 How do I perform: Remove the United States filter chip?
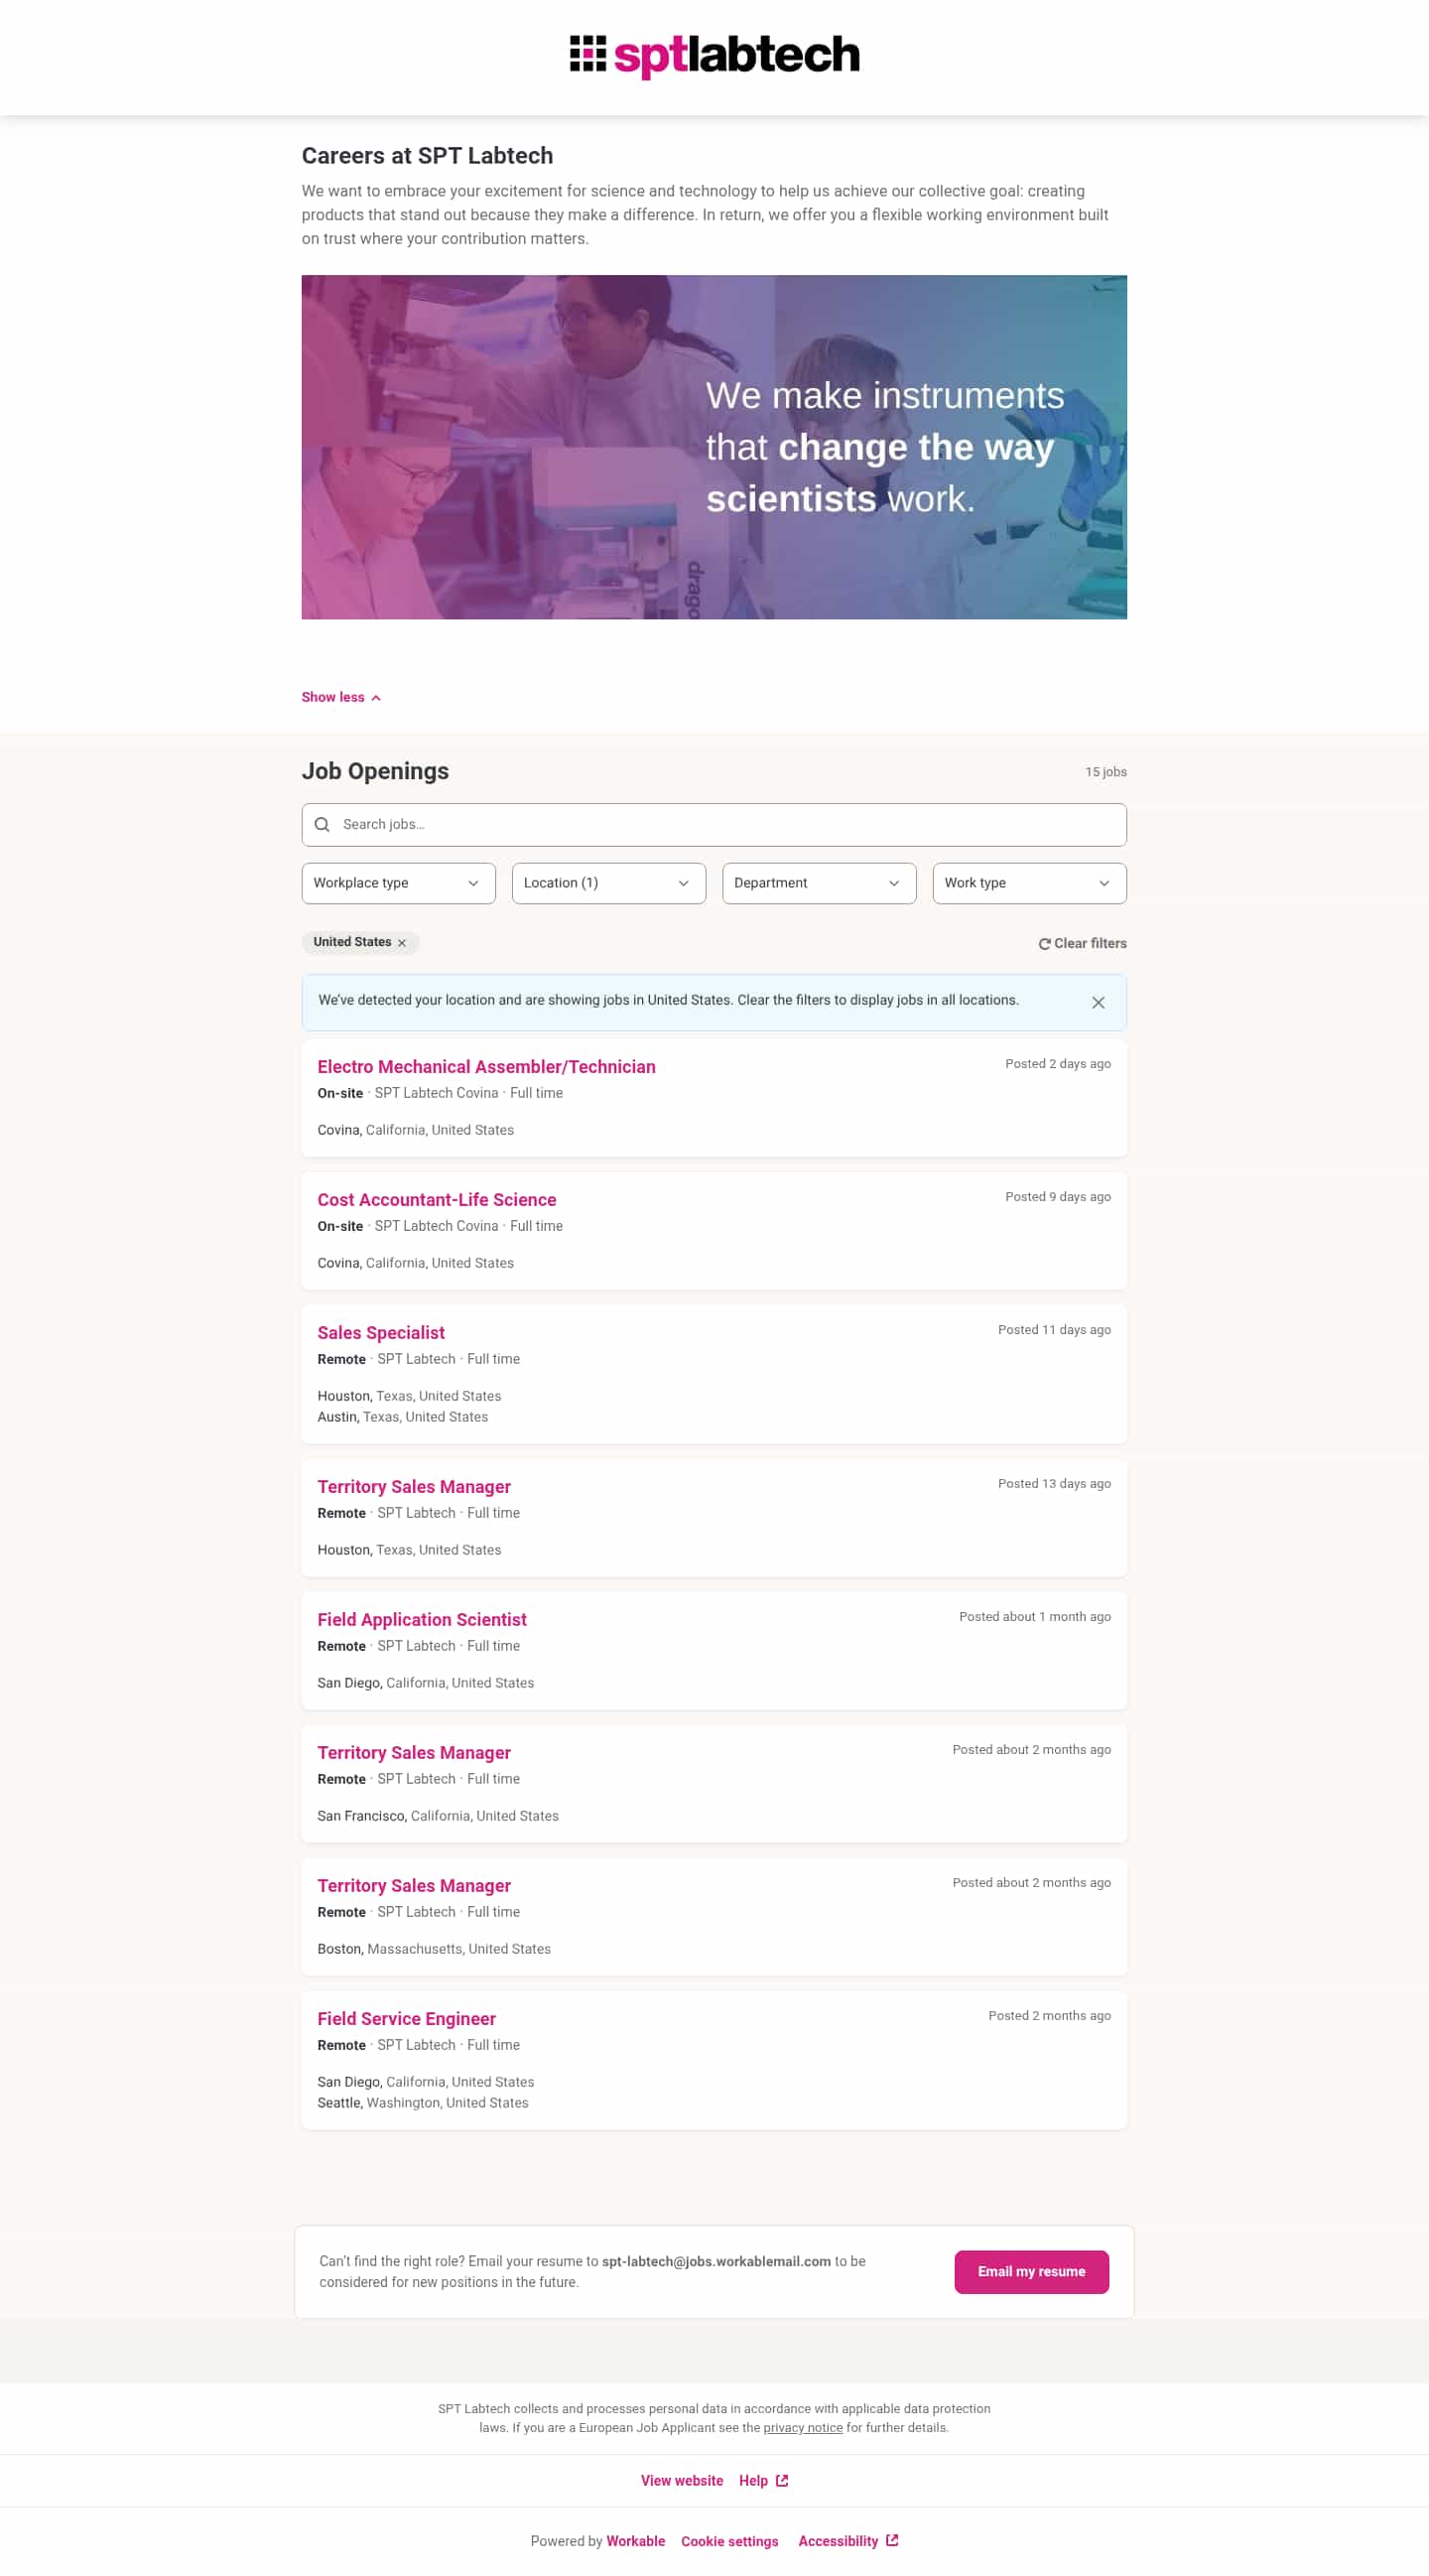(x=402, y=943)
